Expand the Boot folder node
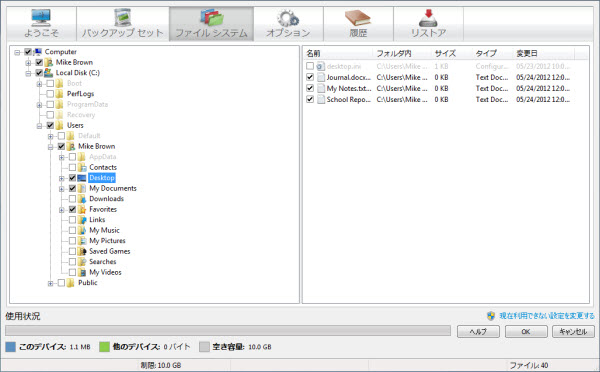The height and width of the screenshot is (372, 600). click(39, 83)
